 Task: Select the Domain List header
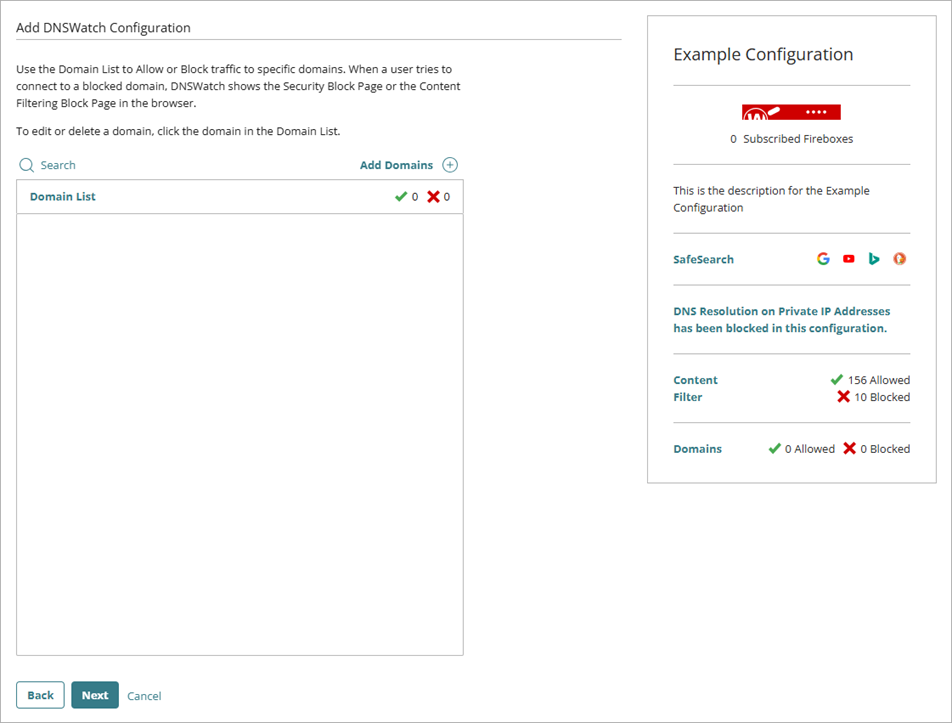[x=63, y=196]
